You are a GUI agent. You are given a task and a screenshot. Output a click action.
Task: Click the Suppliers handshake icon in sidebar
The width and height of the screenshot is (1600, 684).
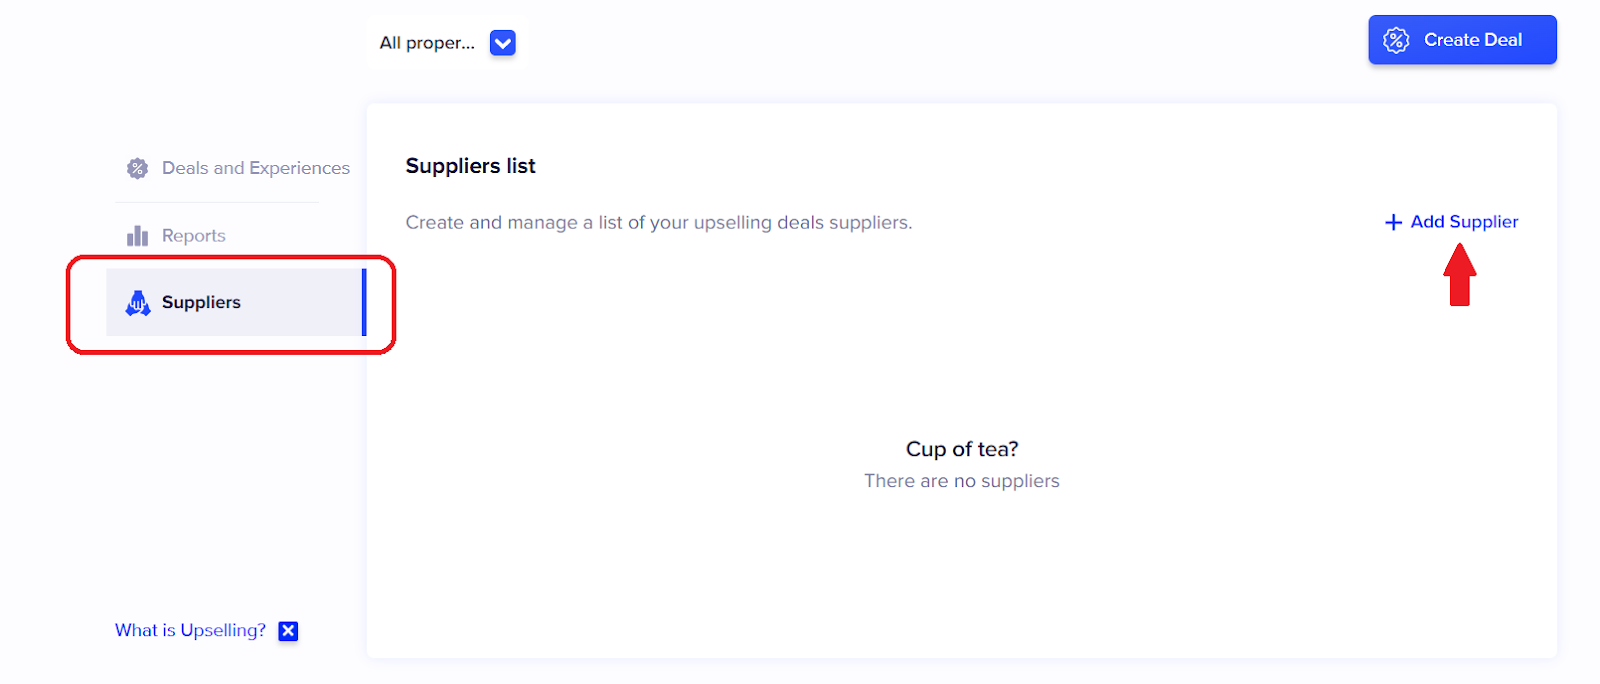tap(137, 303)
